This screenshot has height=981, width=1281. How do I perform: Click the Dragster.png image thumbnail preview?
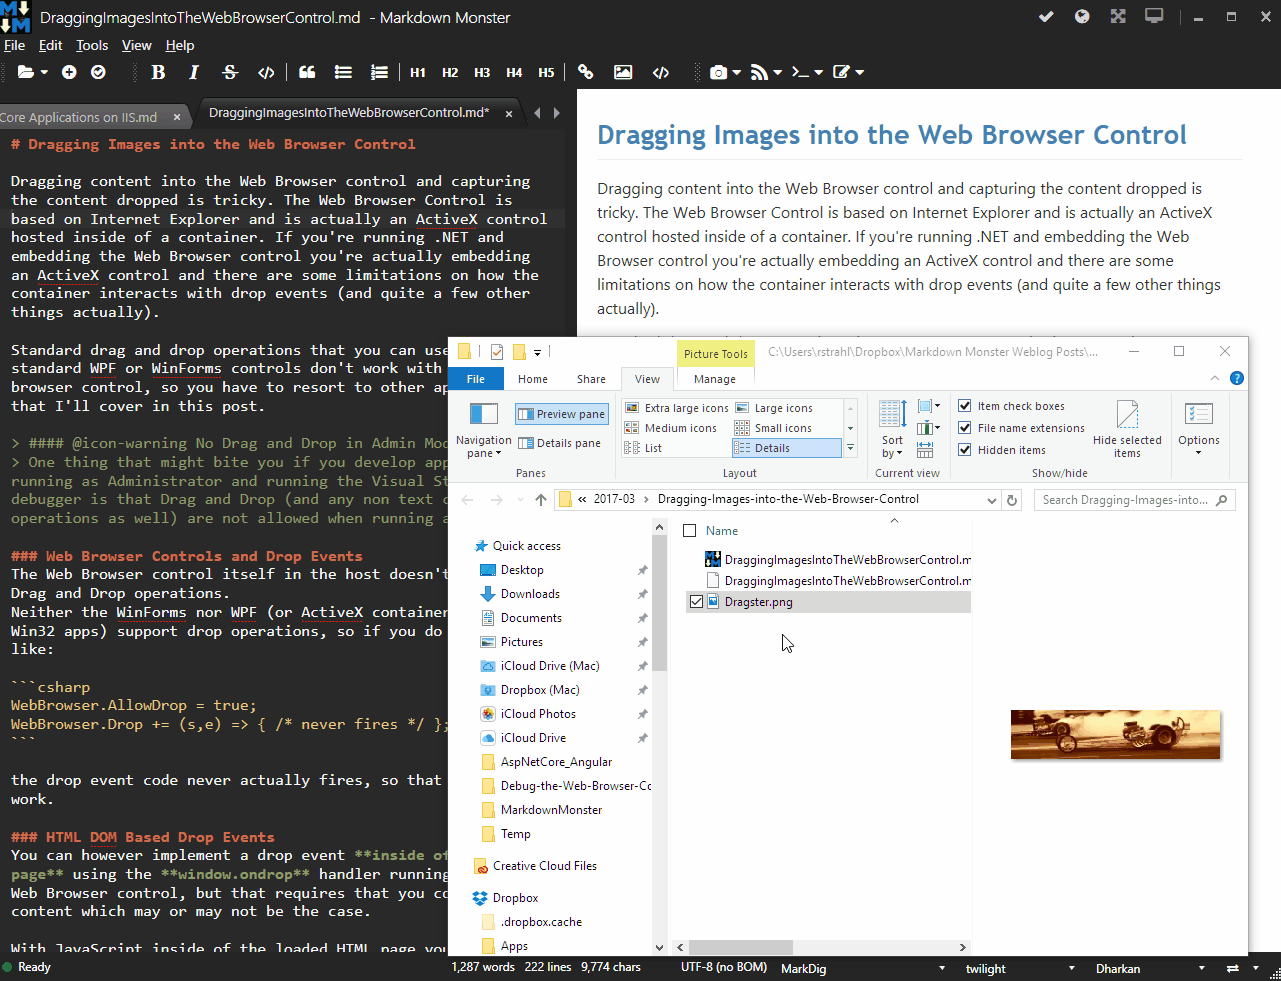point(1115,734)
